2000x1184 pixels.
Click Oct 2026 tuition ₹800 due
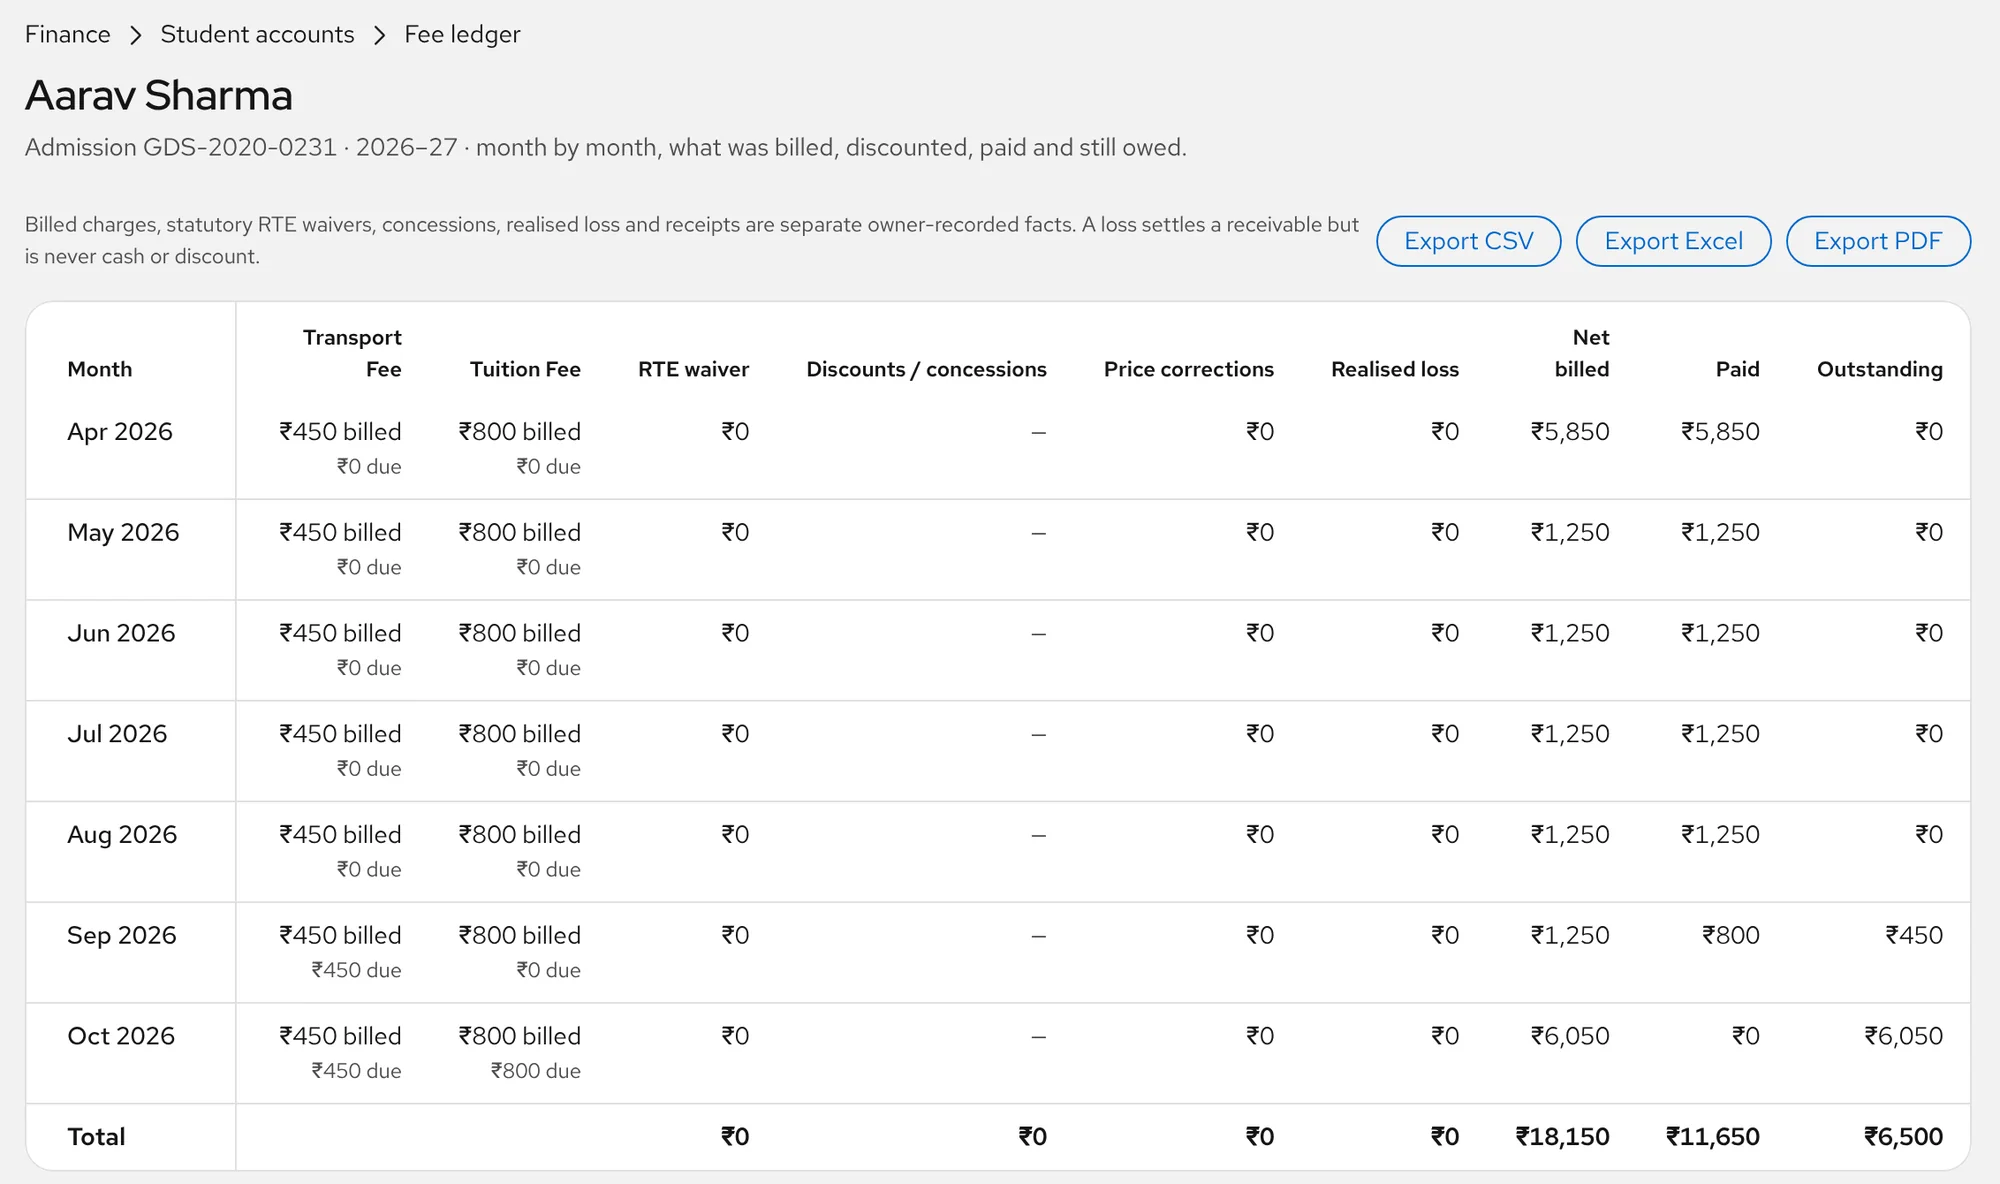coord(535,1071)
